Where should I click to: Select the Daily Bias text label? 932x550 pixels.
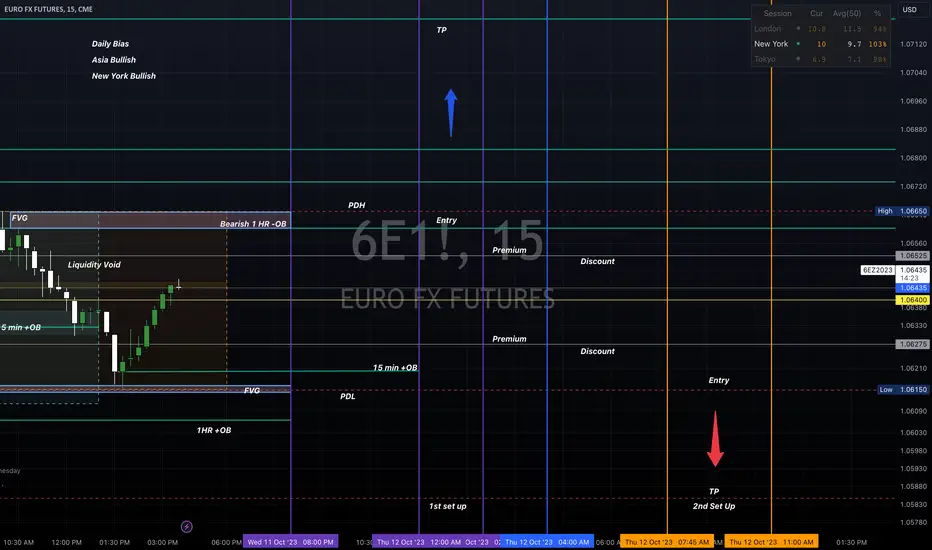pyautogui.click(x=110, y=44)
